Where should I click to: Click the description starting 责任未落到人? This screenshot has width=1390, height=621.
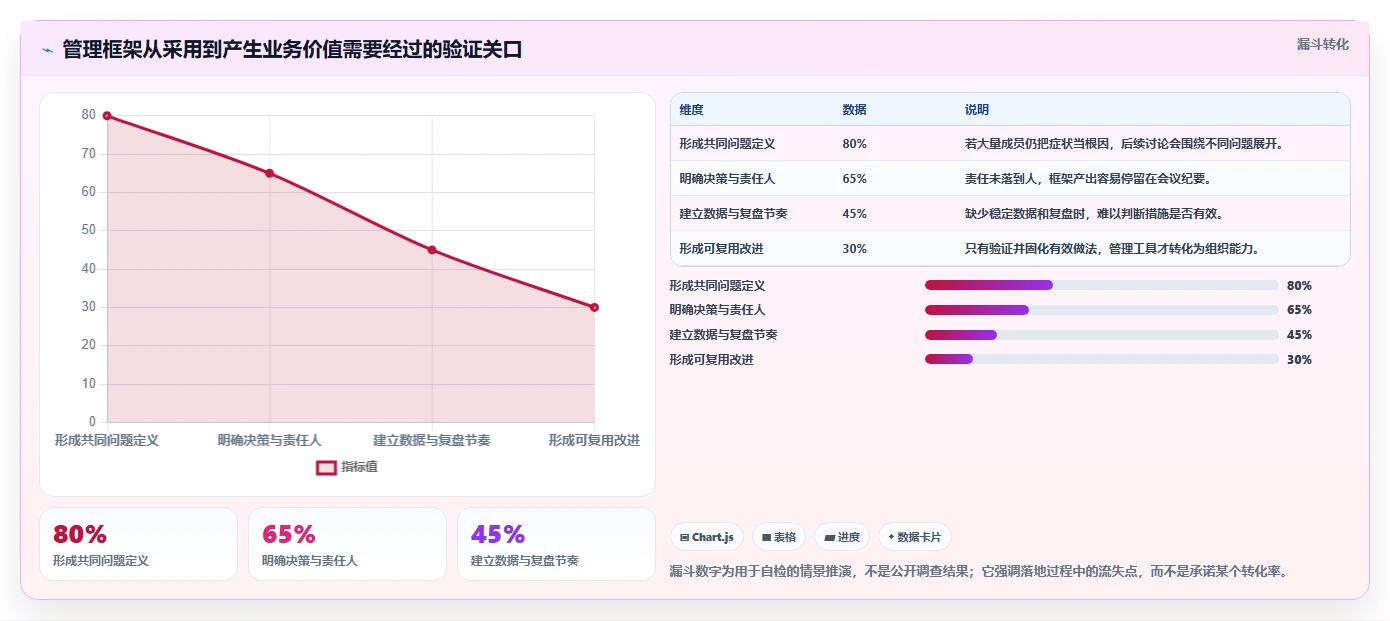point(1088,179)
